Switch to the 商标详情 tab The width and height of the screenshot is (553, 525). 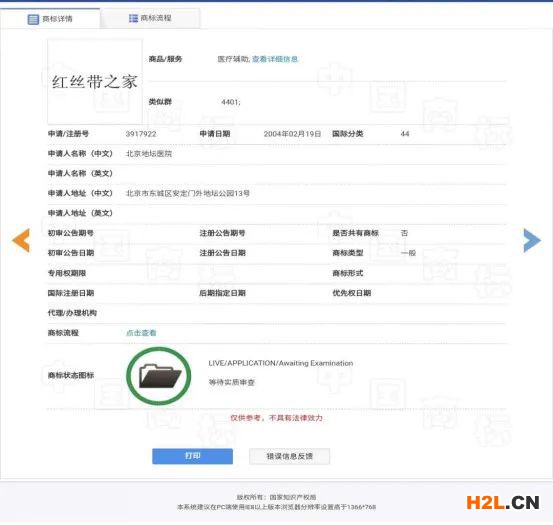pyautogui.click(x=50, y=19)
